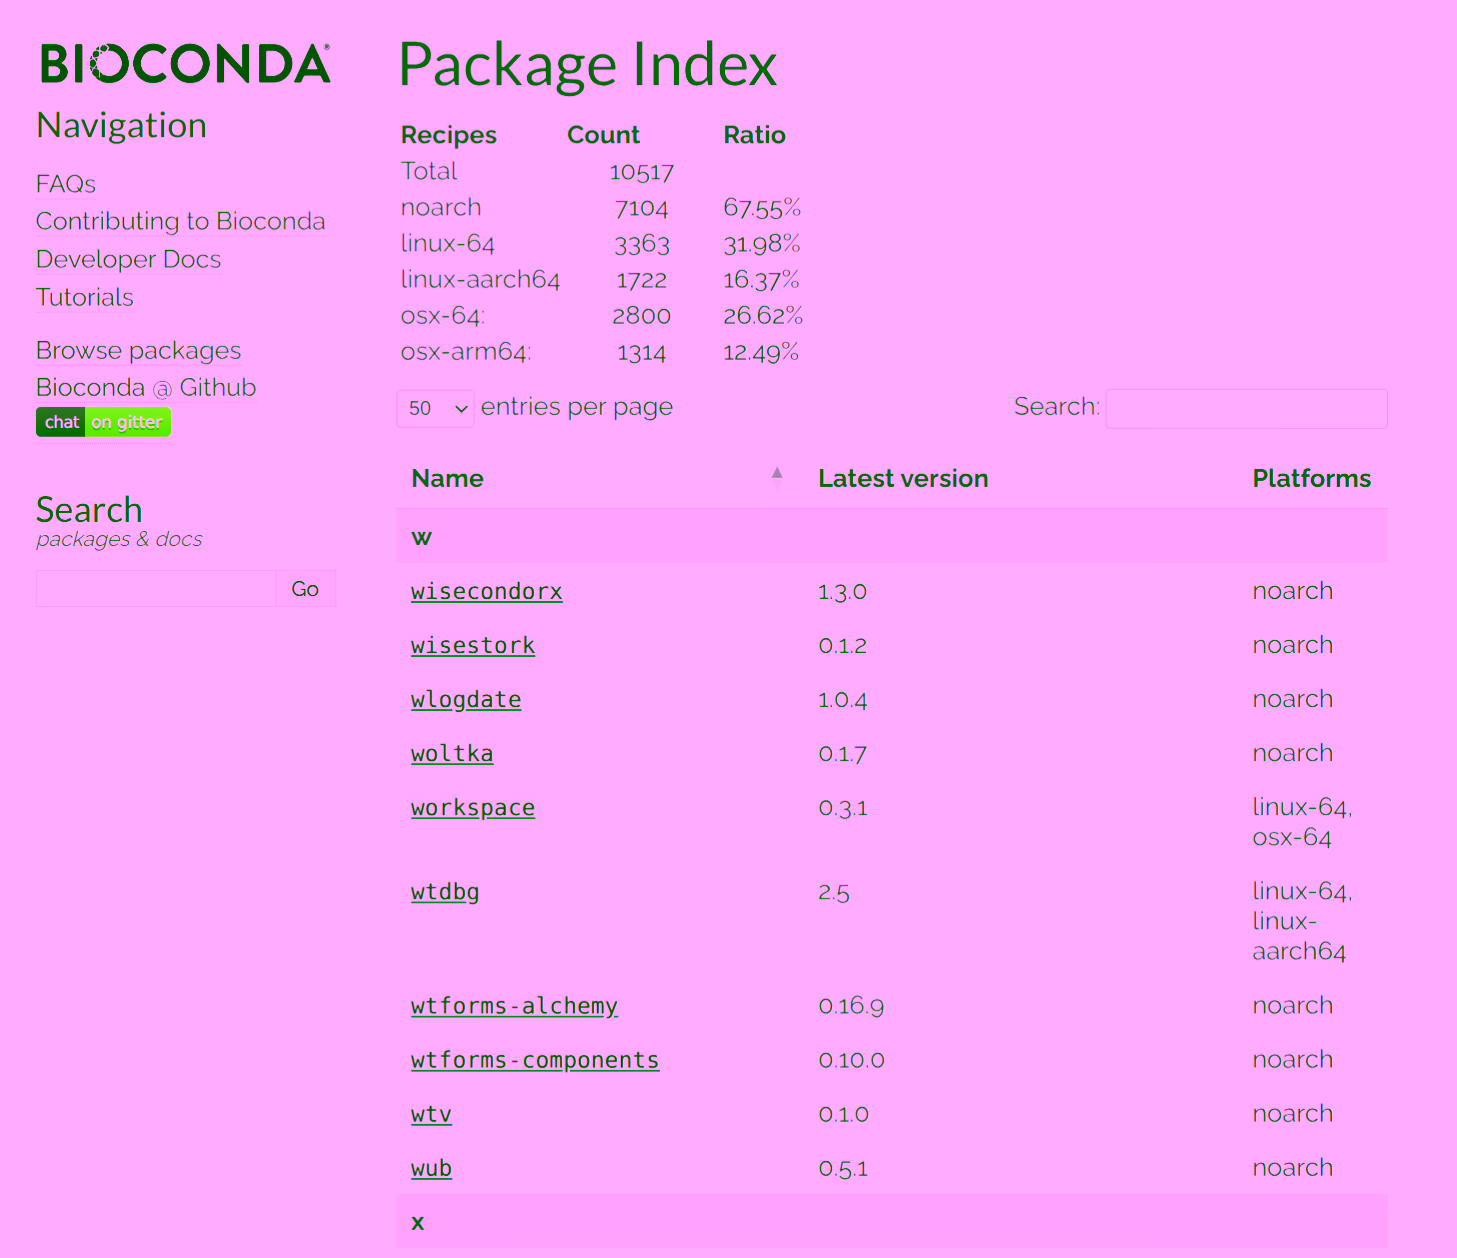The image size is (1457, 1258).
Task: Open the FAQs navigation link
Action: click(x=66, y=184)
